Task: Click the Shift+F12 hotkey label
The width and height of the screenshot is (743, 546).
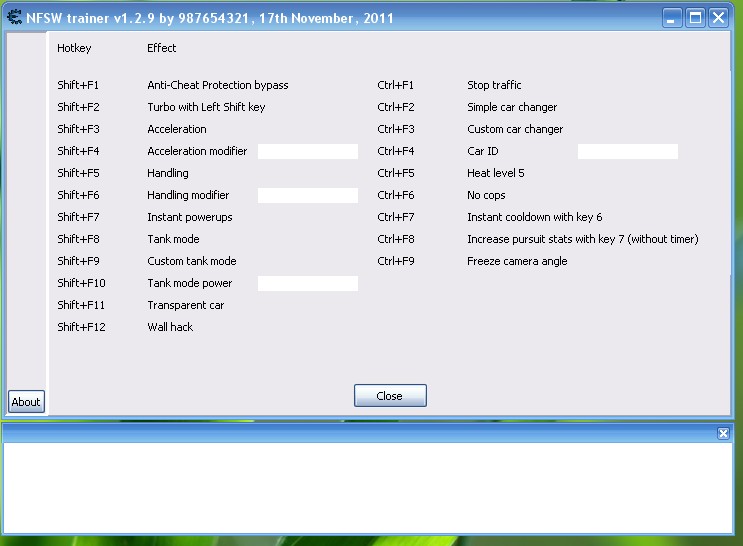Action: coord(81,327)
